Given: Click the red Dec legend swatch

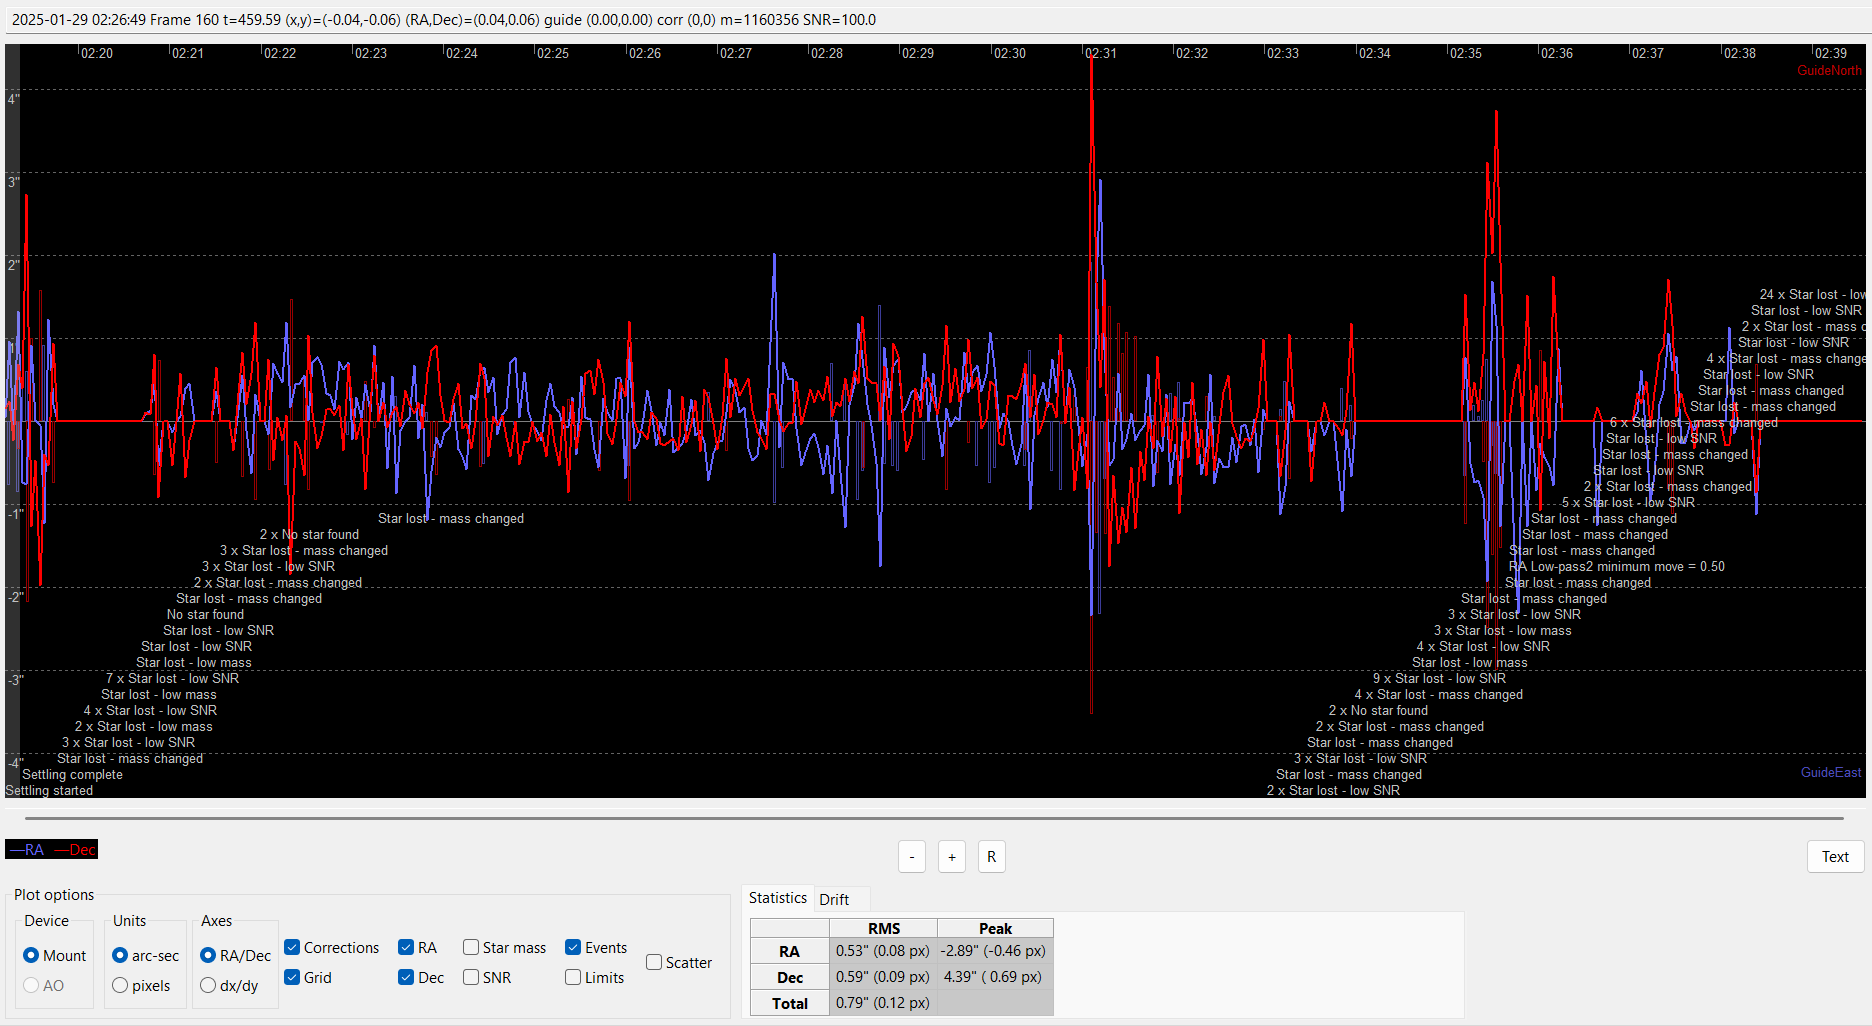Looking at the screenshot, I should tap(75, 850).
